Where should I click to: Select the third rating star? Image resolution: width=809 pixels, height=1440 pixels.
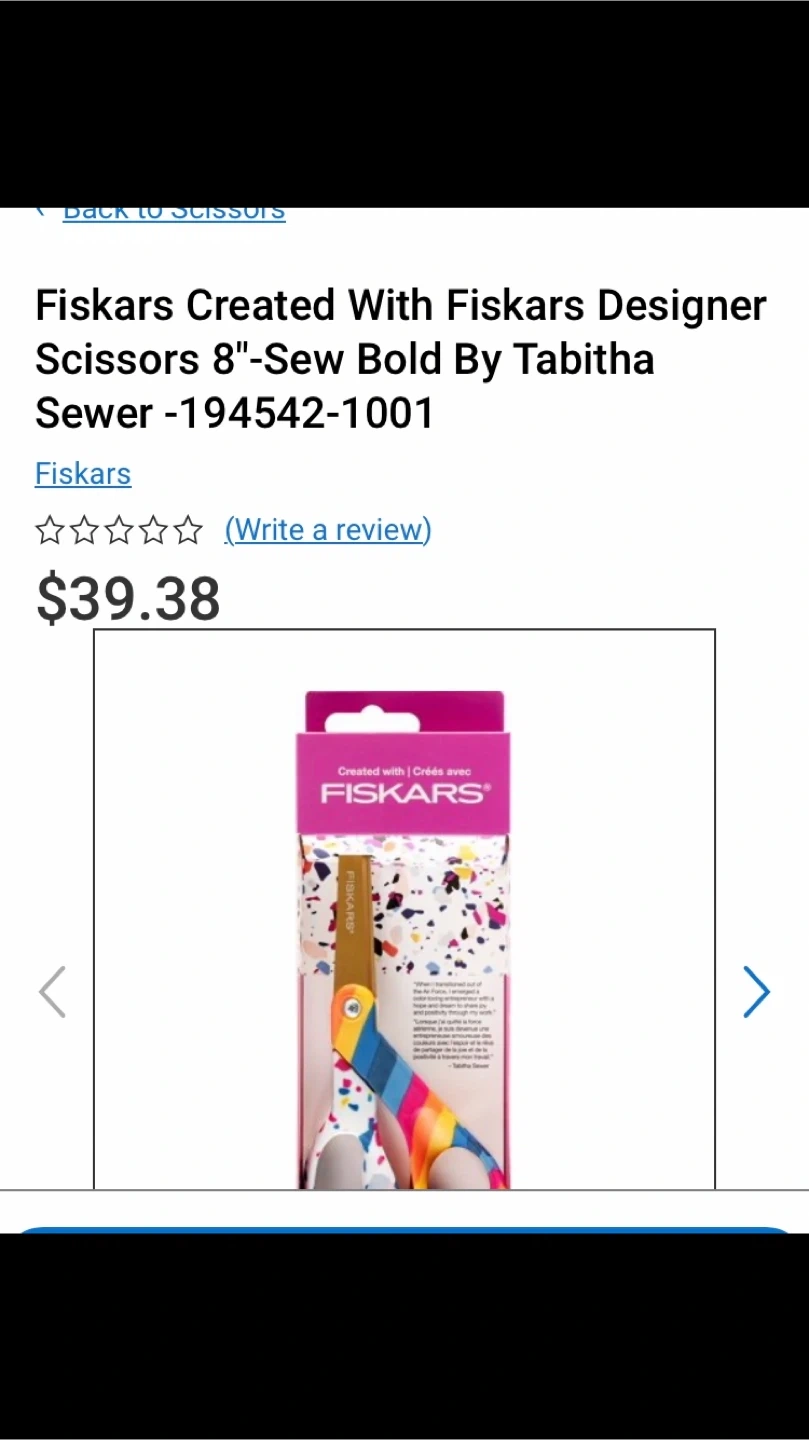(x=119, y=530)
